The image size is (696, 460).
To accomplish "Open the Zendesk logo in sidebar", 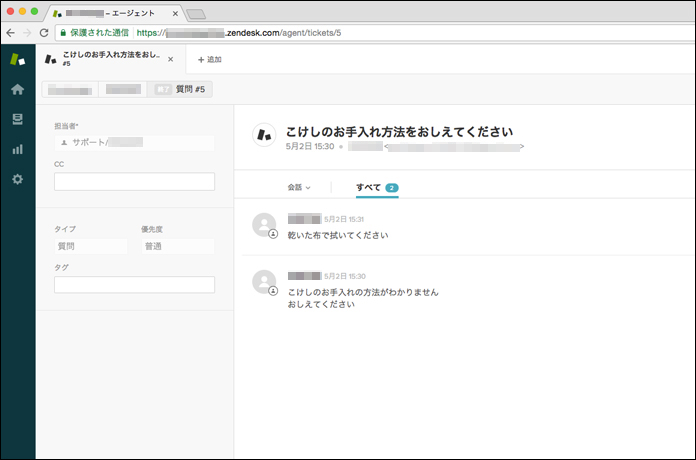I will (x=17, y=59).
